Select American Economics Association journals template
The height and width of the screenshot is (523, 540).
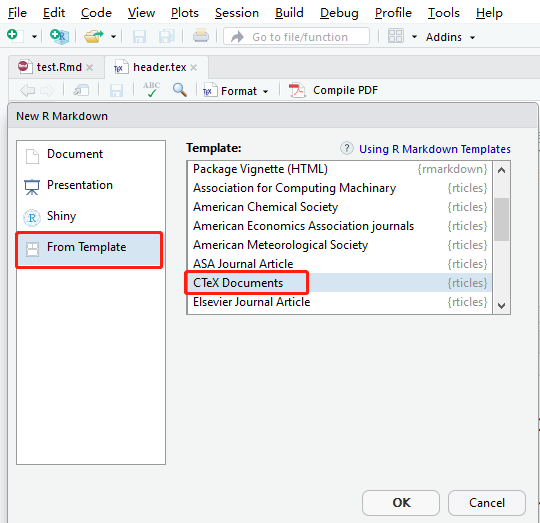[x=340, y=226]
